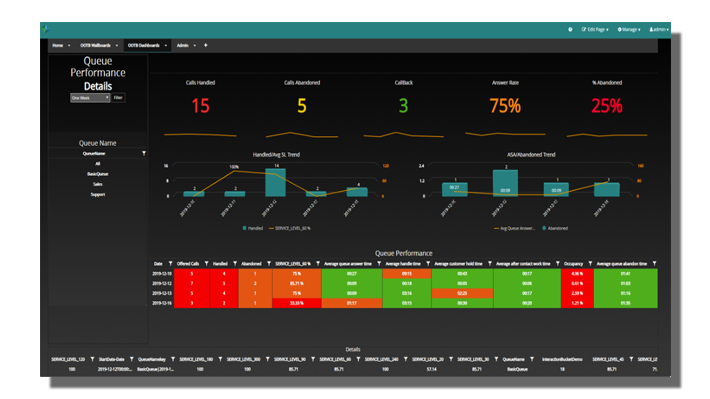The width and height of the screenshot is (710, 399).
Task: Filter the QueueName column in sidebar
Action: click(x=144, y=154)
